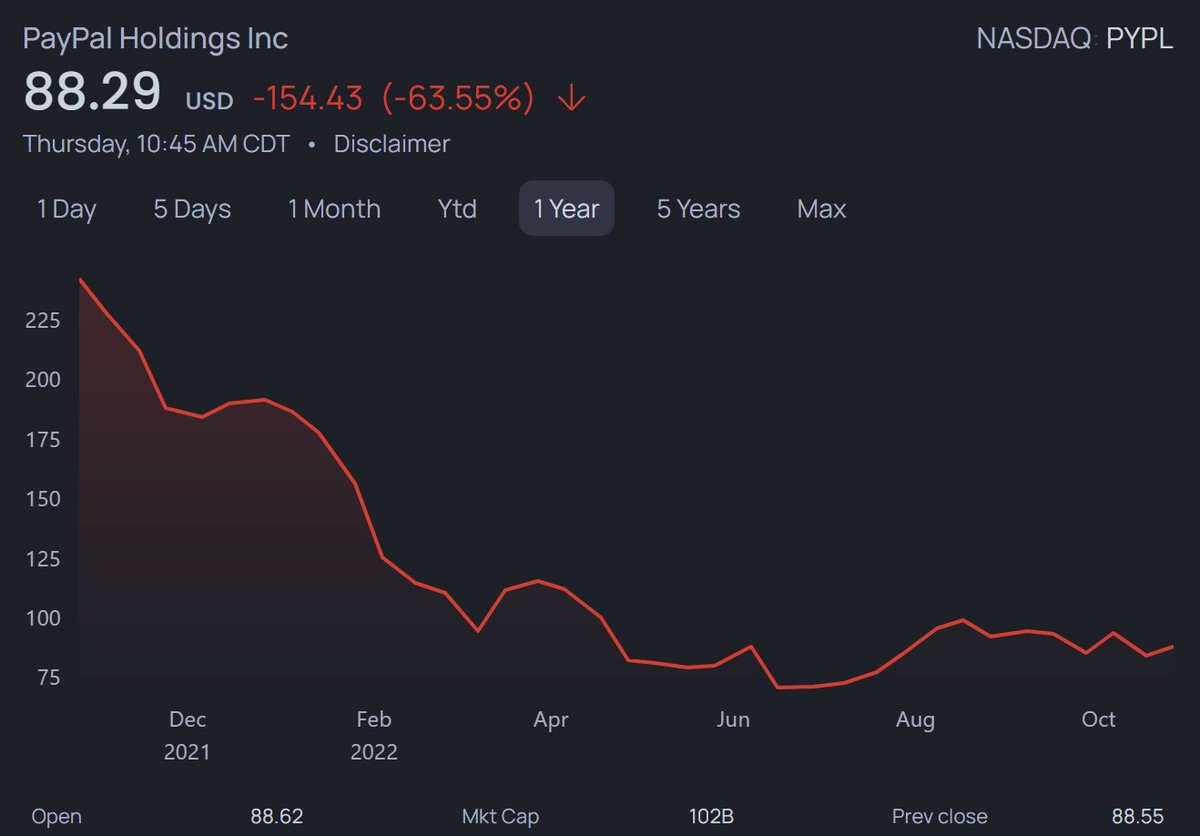This screenshot has height=836, width=1200.
Task: Switch to the 5 Days range
Action: [x=192, y=209]
